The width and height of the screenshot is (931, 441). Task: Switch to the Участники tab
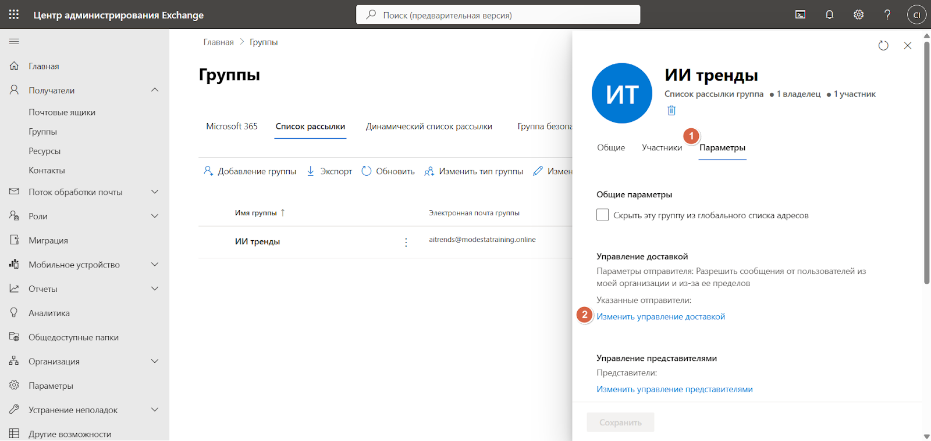click(661, 148)
